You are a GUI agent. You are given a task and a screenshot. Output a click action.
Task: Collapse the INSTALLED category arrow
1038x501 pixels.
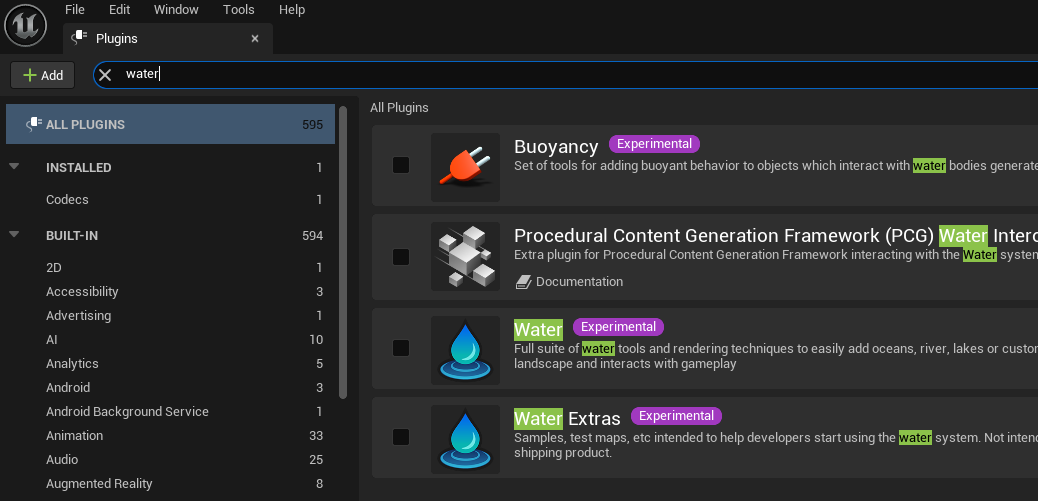click(15, 167)
